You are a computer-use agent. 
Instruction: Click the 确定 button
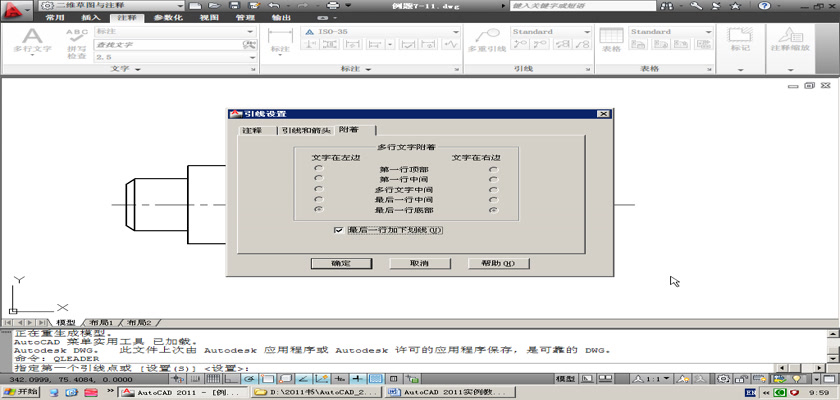pos(341,263)
